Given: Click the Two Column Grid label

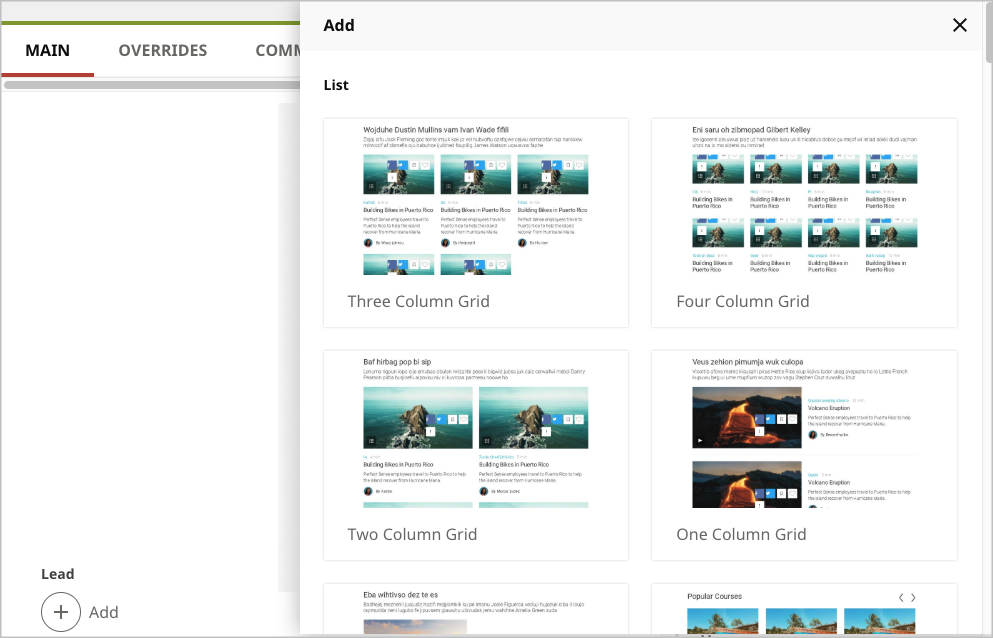Looking at the screenshot, I should coord(412,535).
